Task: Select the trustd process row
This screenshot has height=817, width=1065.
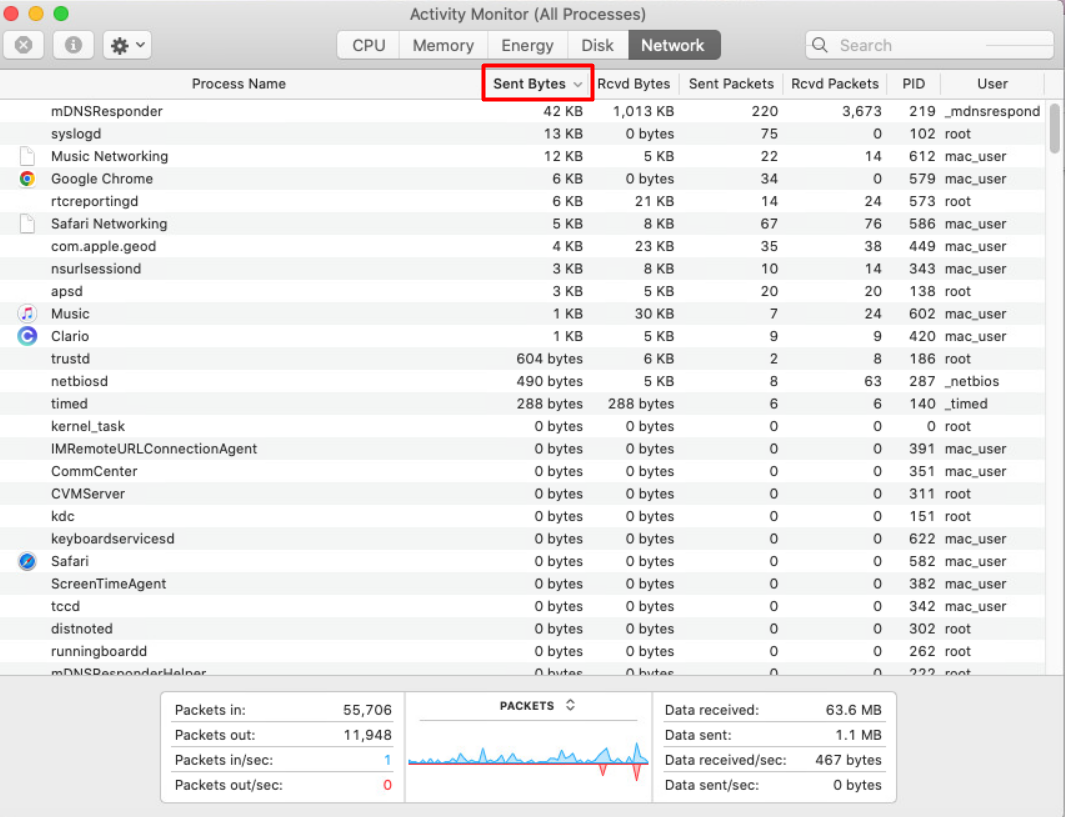Action: tap(522, 359)
